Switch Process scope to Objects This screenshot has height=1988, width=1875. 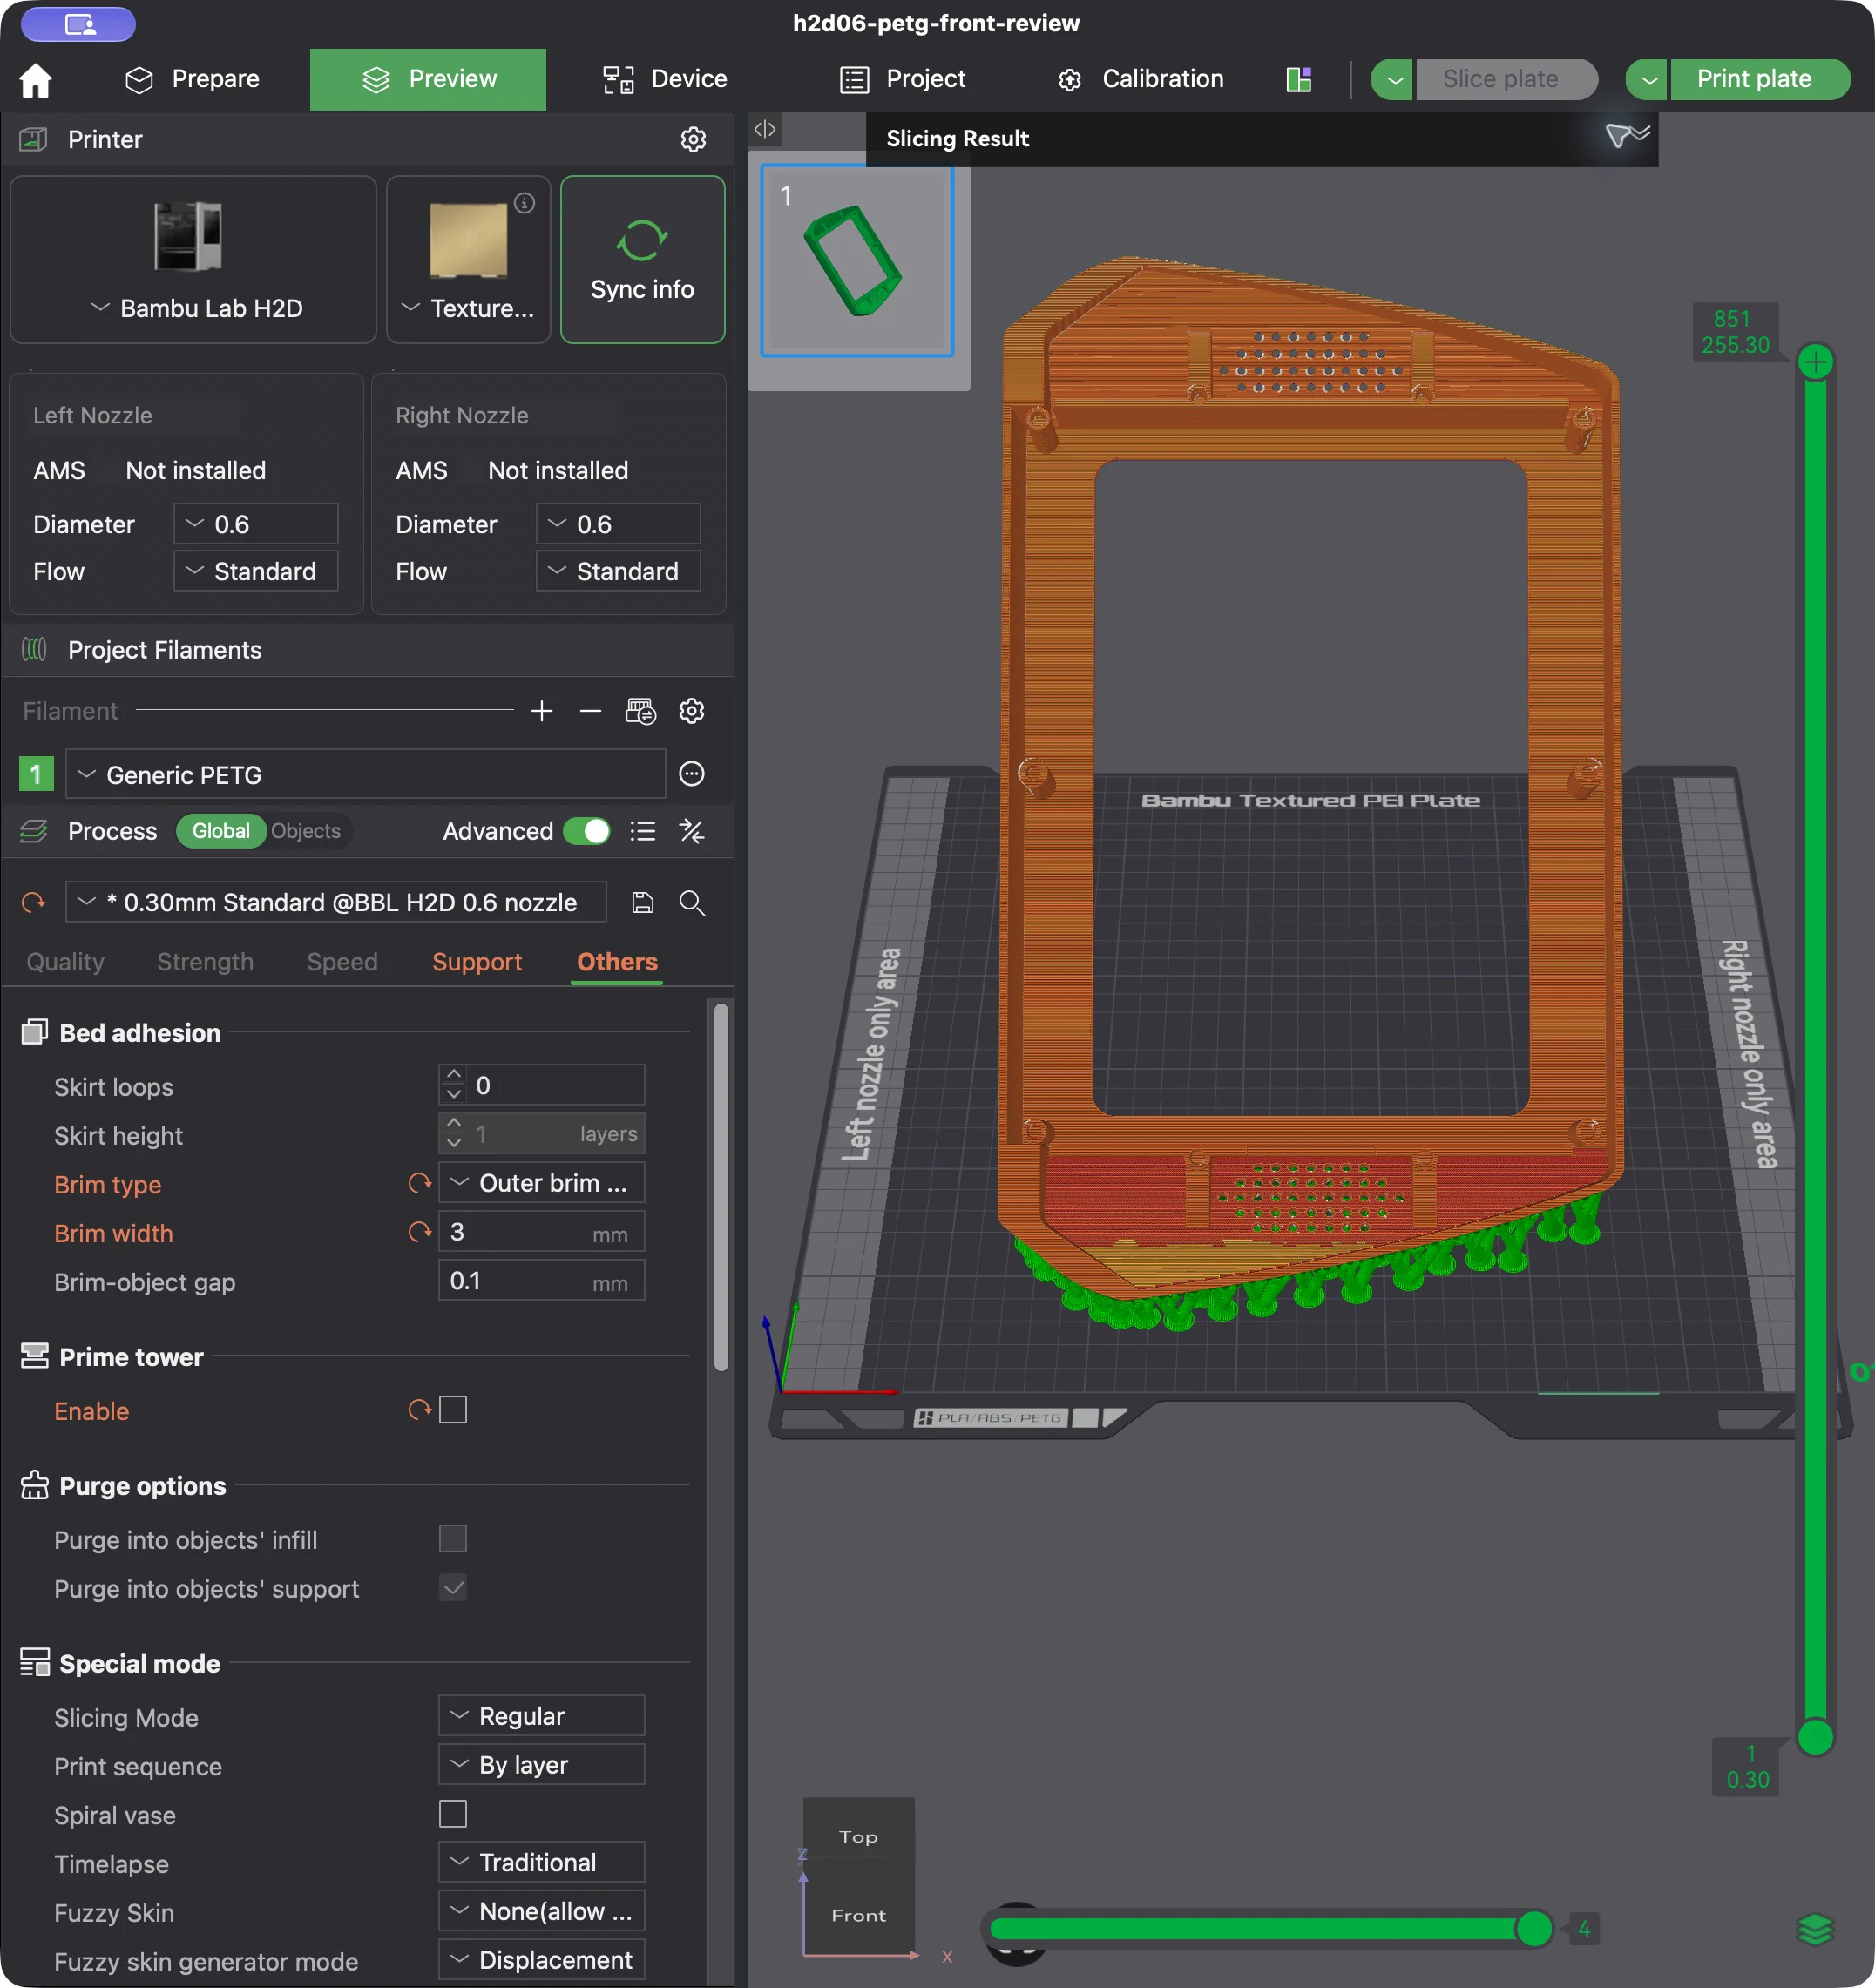[x=306, y=831]
